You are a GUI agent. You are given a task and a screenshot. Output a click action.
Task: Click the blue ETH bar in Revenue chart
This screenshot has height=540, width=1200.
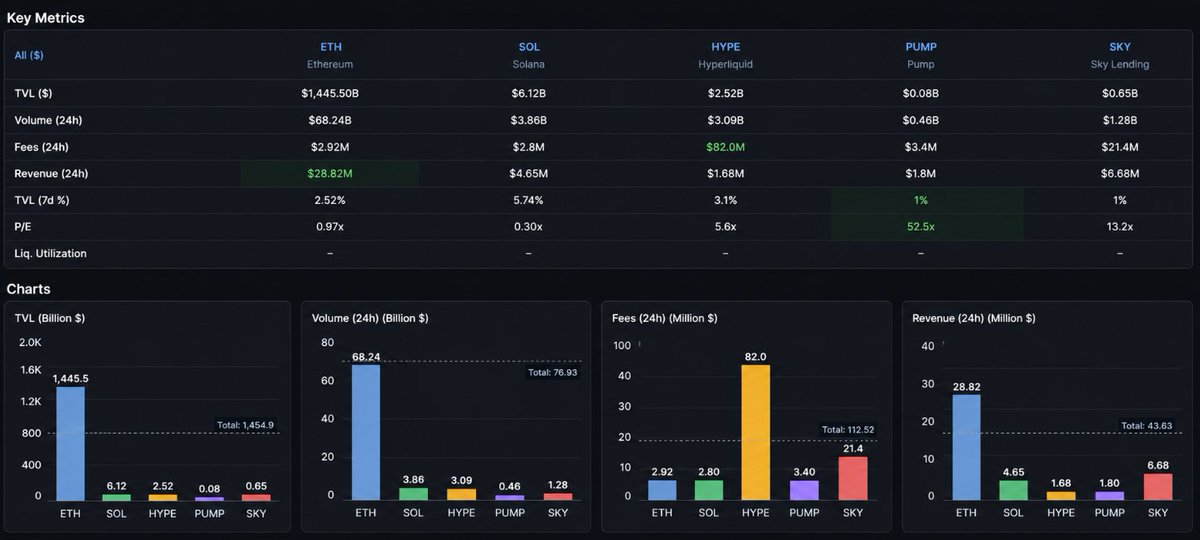click(966, 447)
